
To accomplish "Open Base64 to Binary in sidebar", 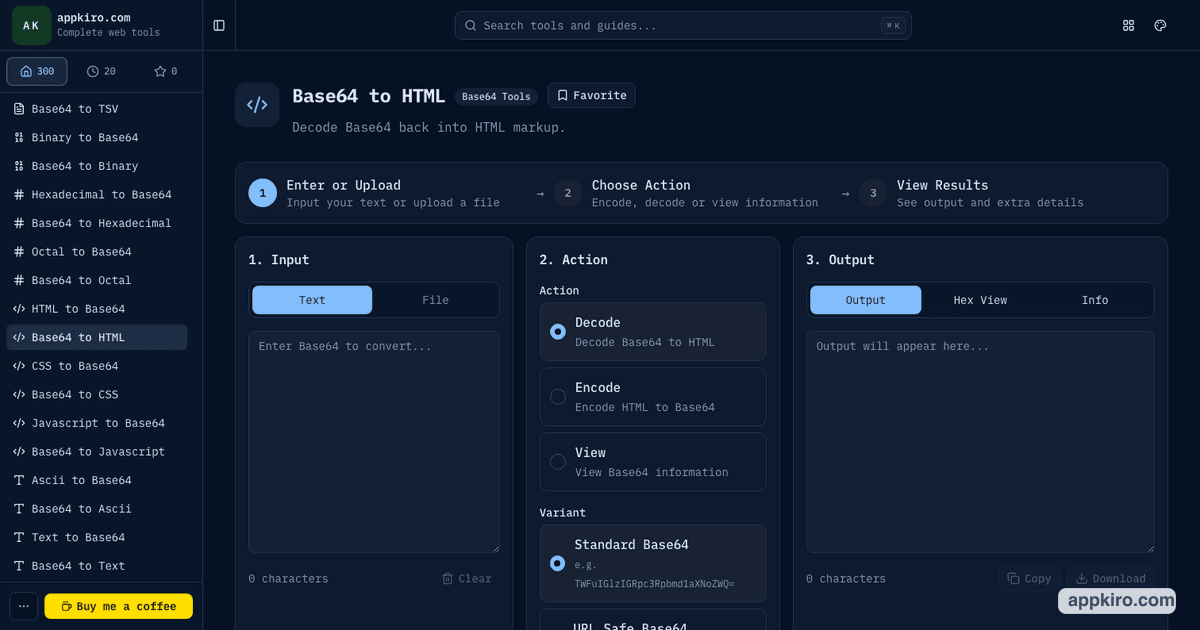I will tap(97, 166).
